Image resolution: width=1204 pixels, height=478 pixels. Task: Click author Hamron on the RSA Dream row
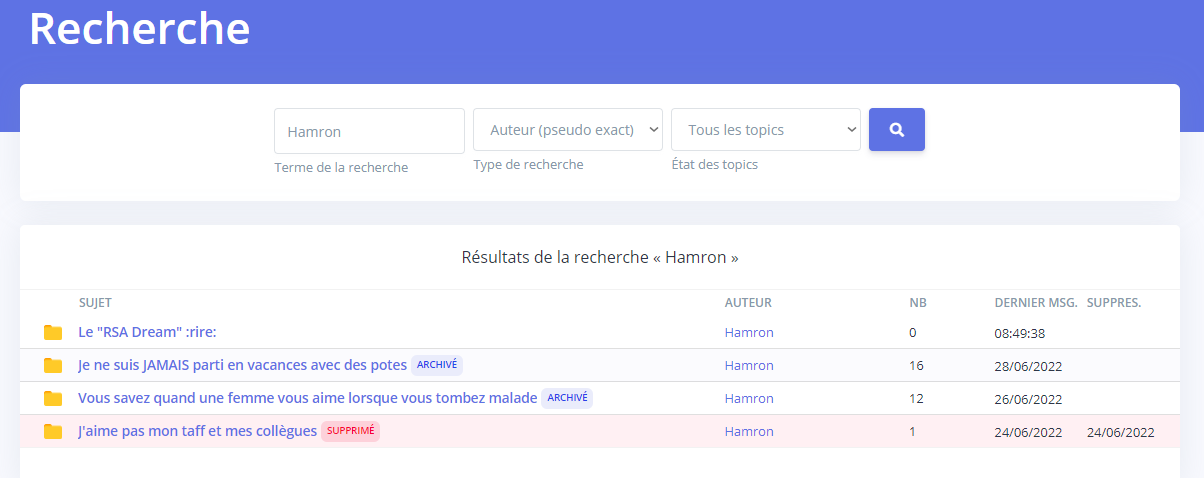click(749, 333)
